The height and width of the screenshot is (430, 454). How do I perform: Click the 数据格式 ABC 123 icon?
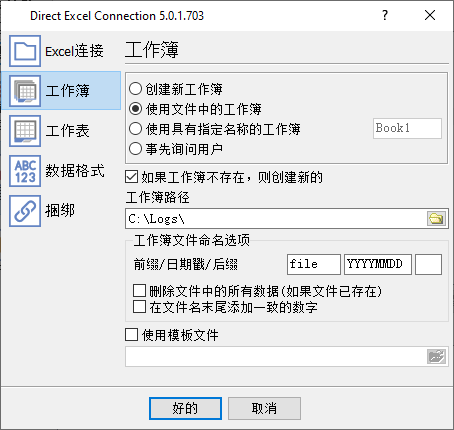point(25,171)
